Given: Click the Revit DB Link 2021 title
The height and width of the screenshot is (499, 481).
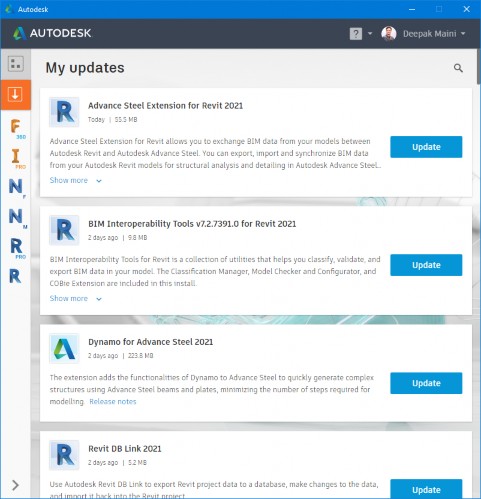Looking at the screenshot, I should coord(125,449).
